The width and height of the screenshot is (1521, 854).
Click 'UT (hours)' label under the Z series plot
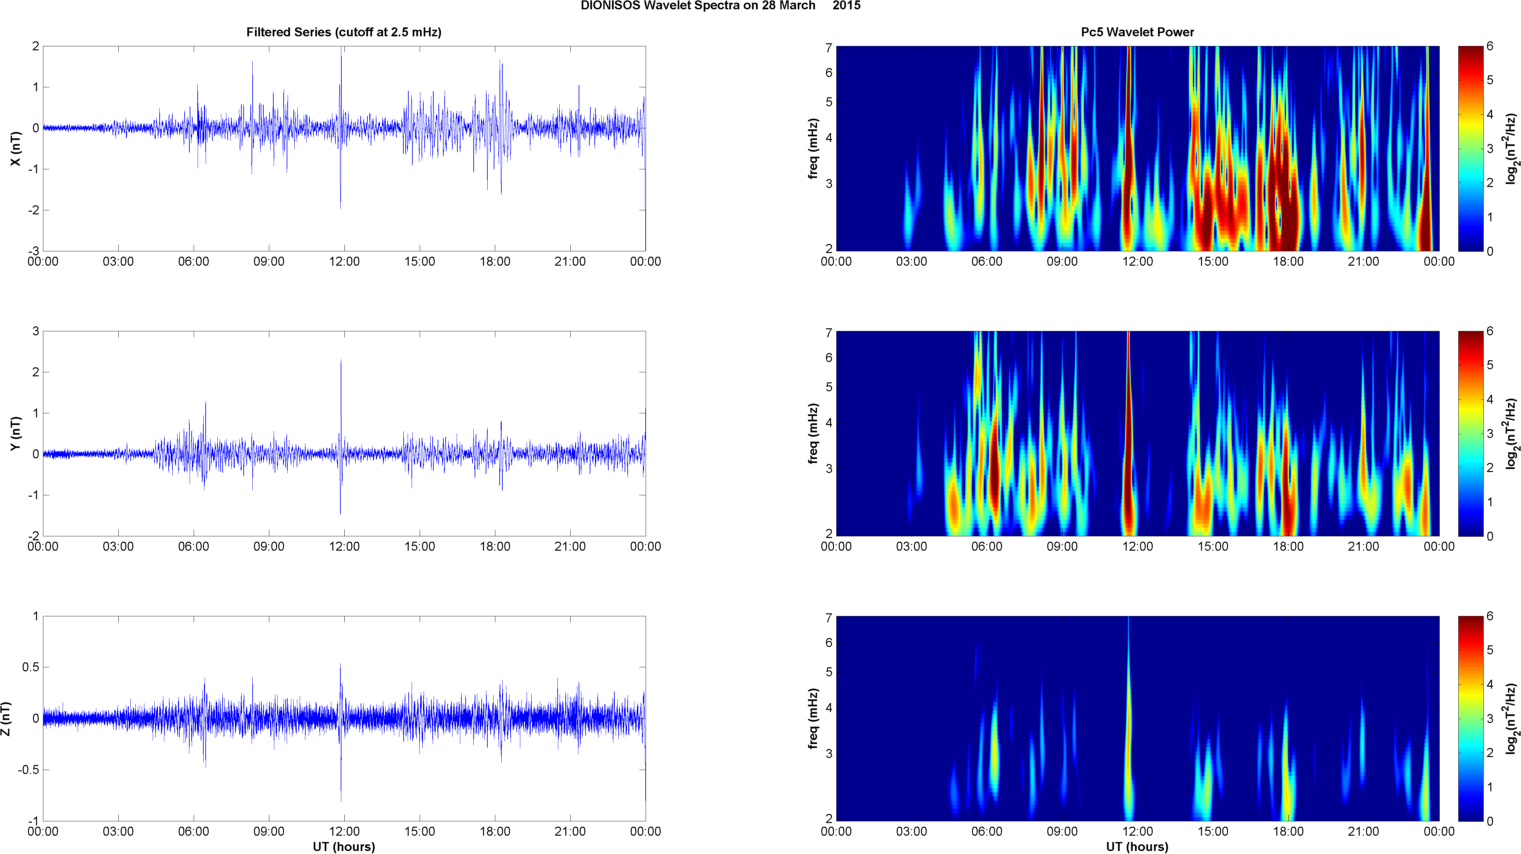tap(344, 847)
